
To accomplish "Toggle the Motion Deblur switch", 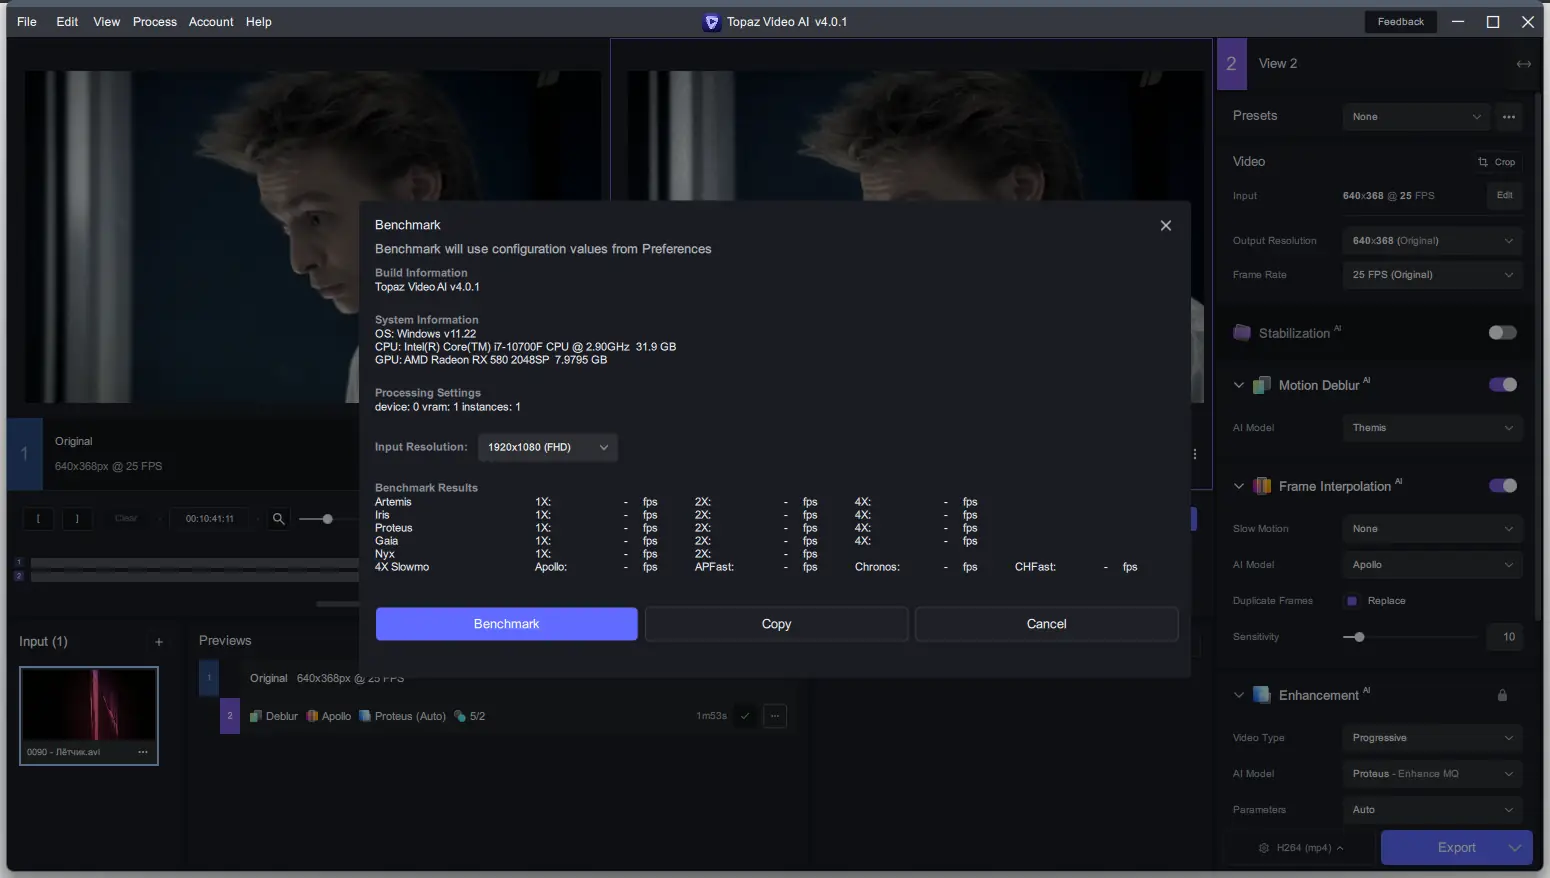I will (x=1502, y=385).
